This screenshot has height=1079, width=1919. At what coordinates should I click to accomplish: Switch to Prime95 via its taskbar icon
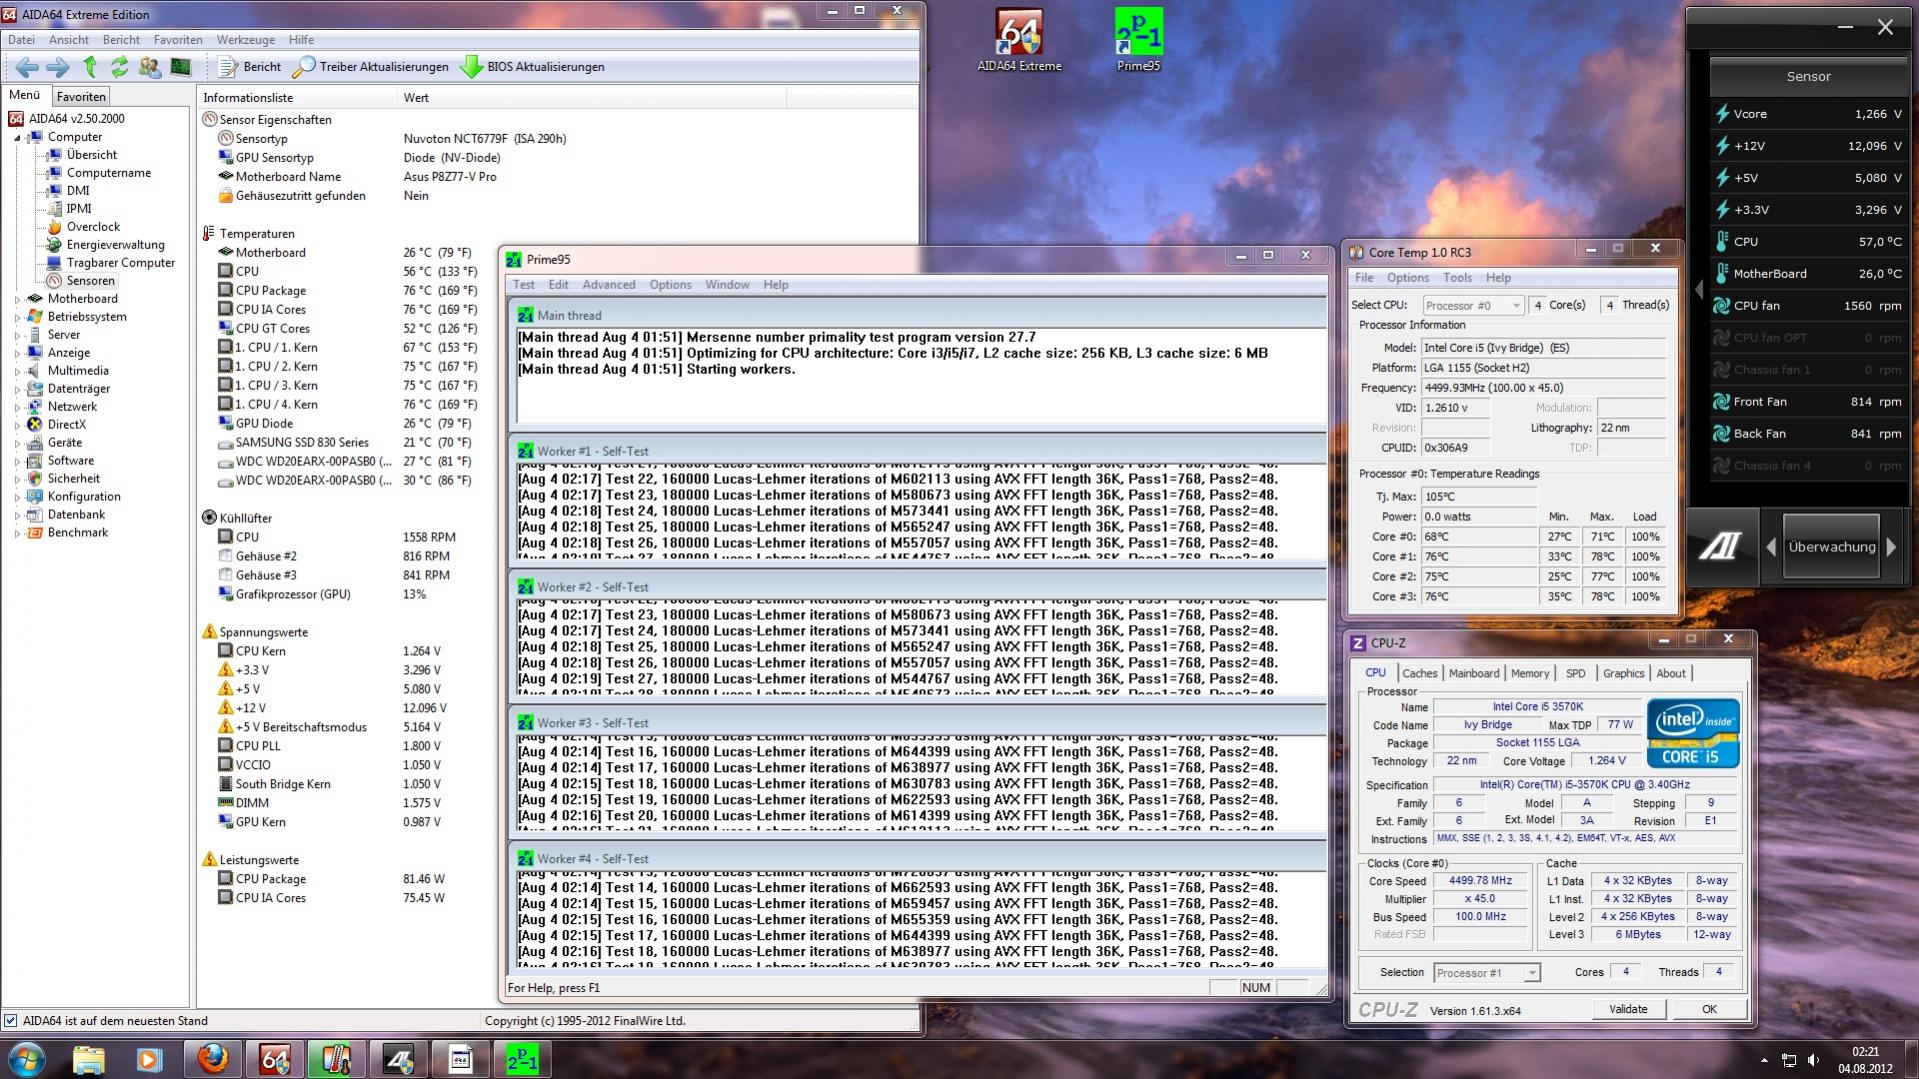point(522,1059)
